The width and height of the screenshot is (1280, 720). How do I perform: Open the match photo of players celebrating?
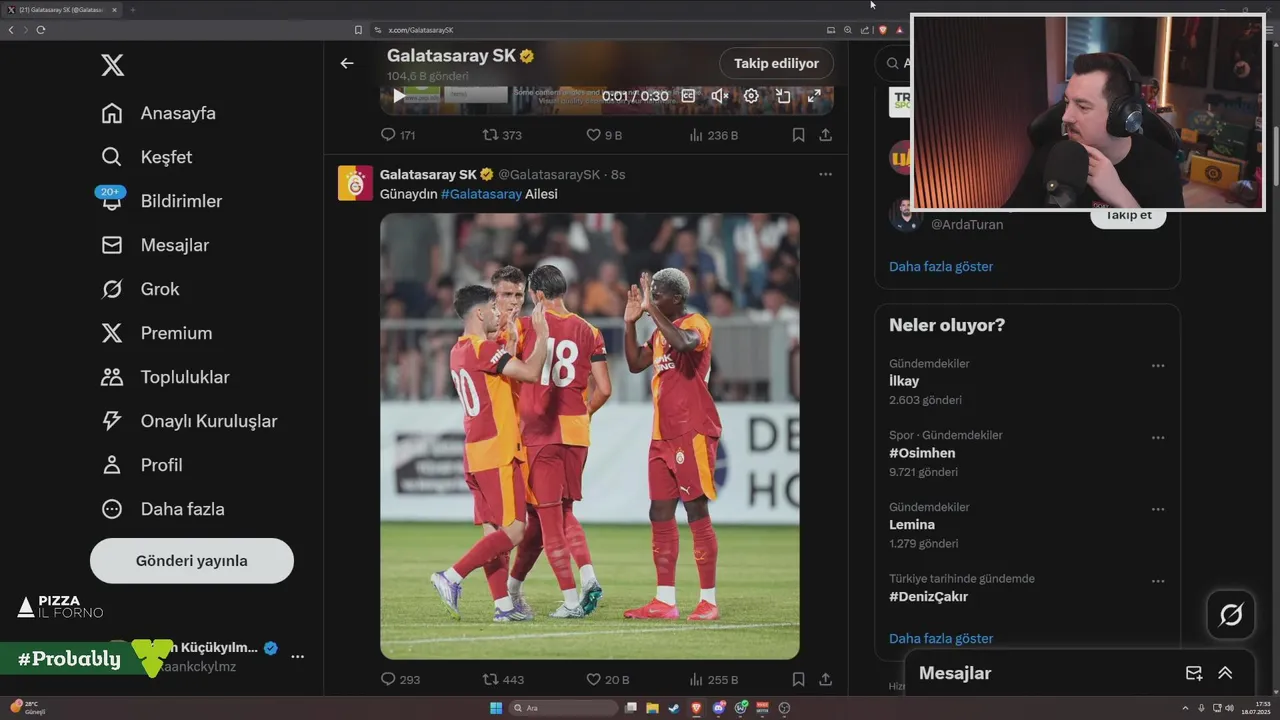click(x=590, y=436)
